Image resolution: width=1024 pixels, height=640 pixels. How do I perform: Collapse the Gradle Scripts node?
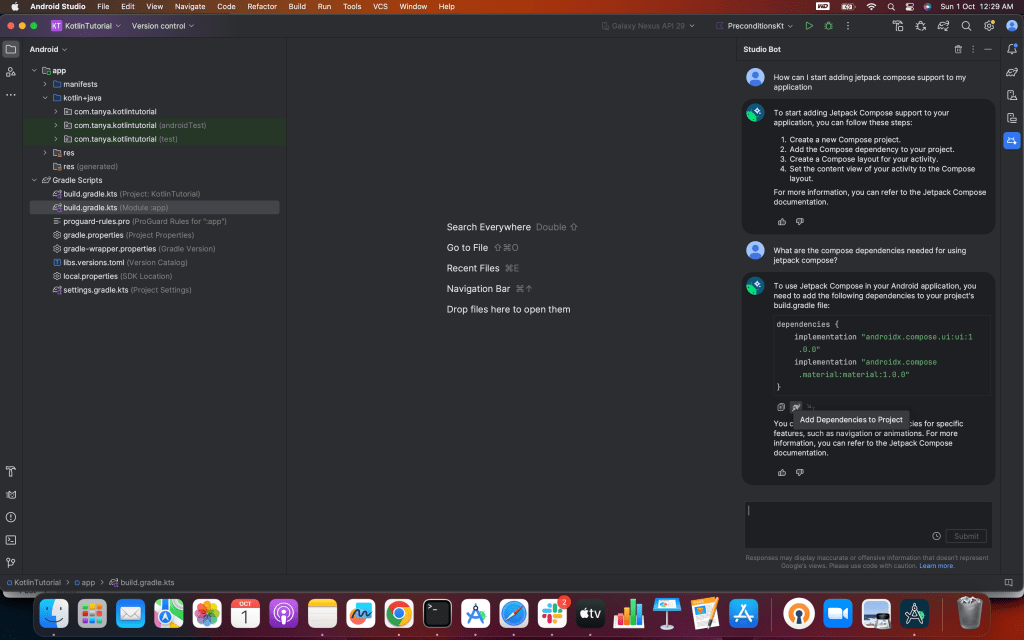[x=35, y=180]
